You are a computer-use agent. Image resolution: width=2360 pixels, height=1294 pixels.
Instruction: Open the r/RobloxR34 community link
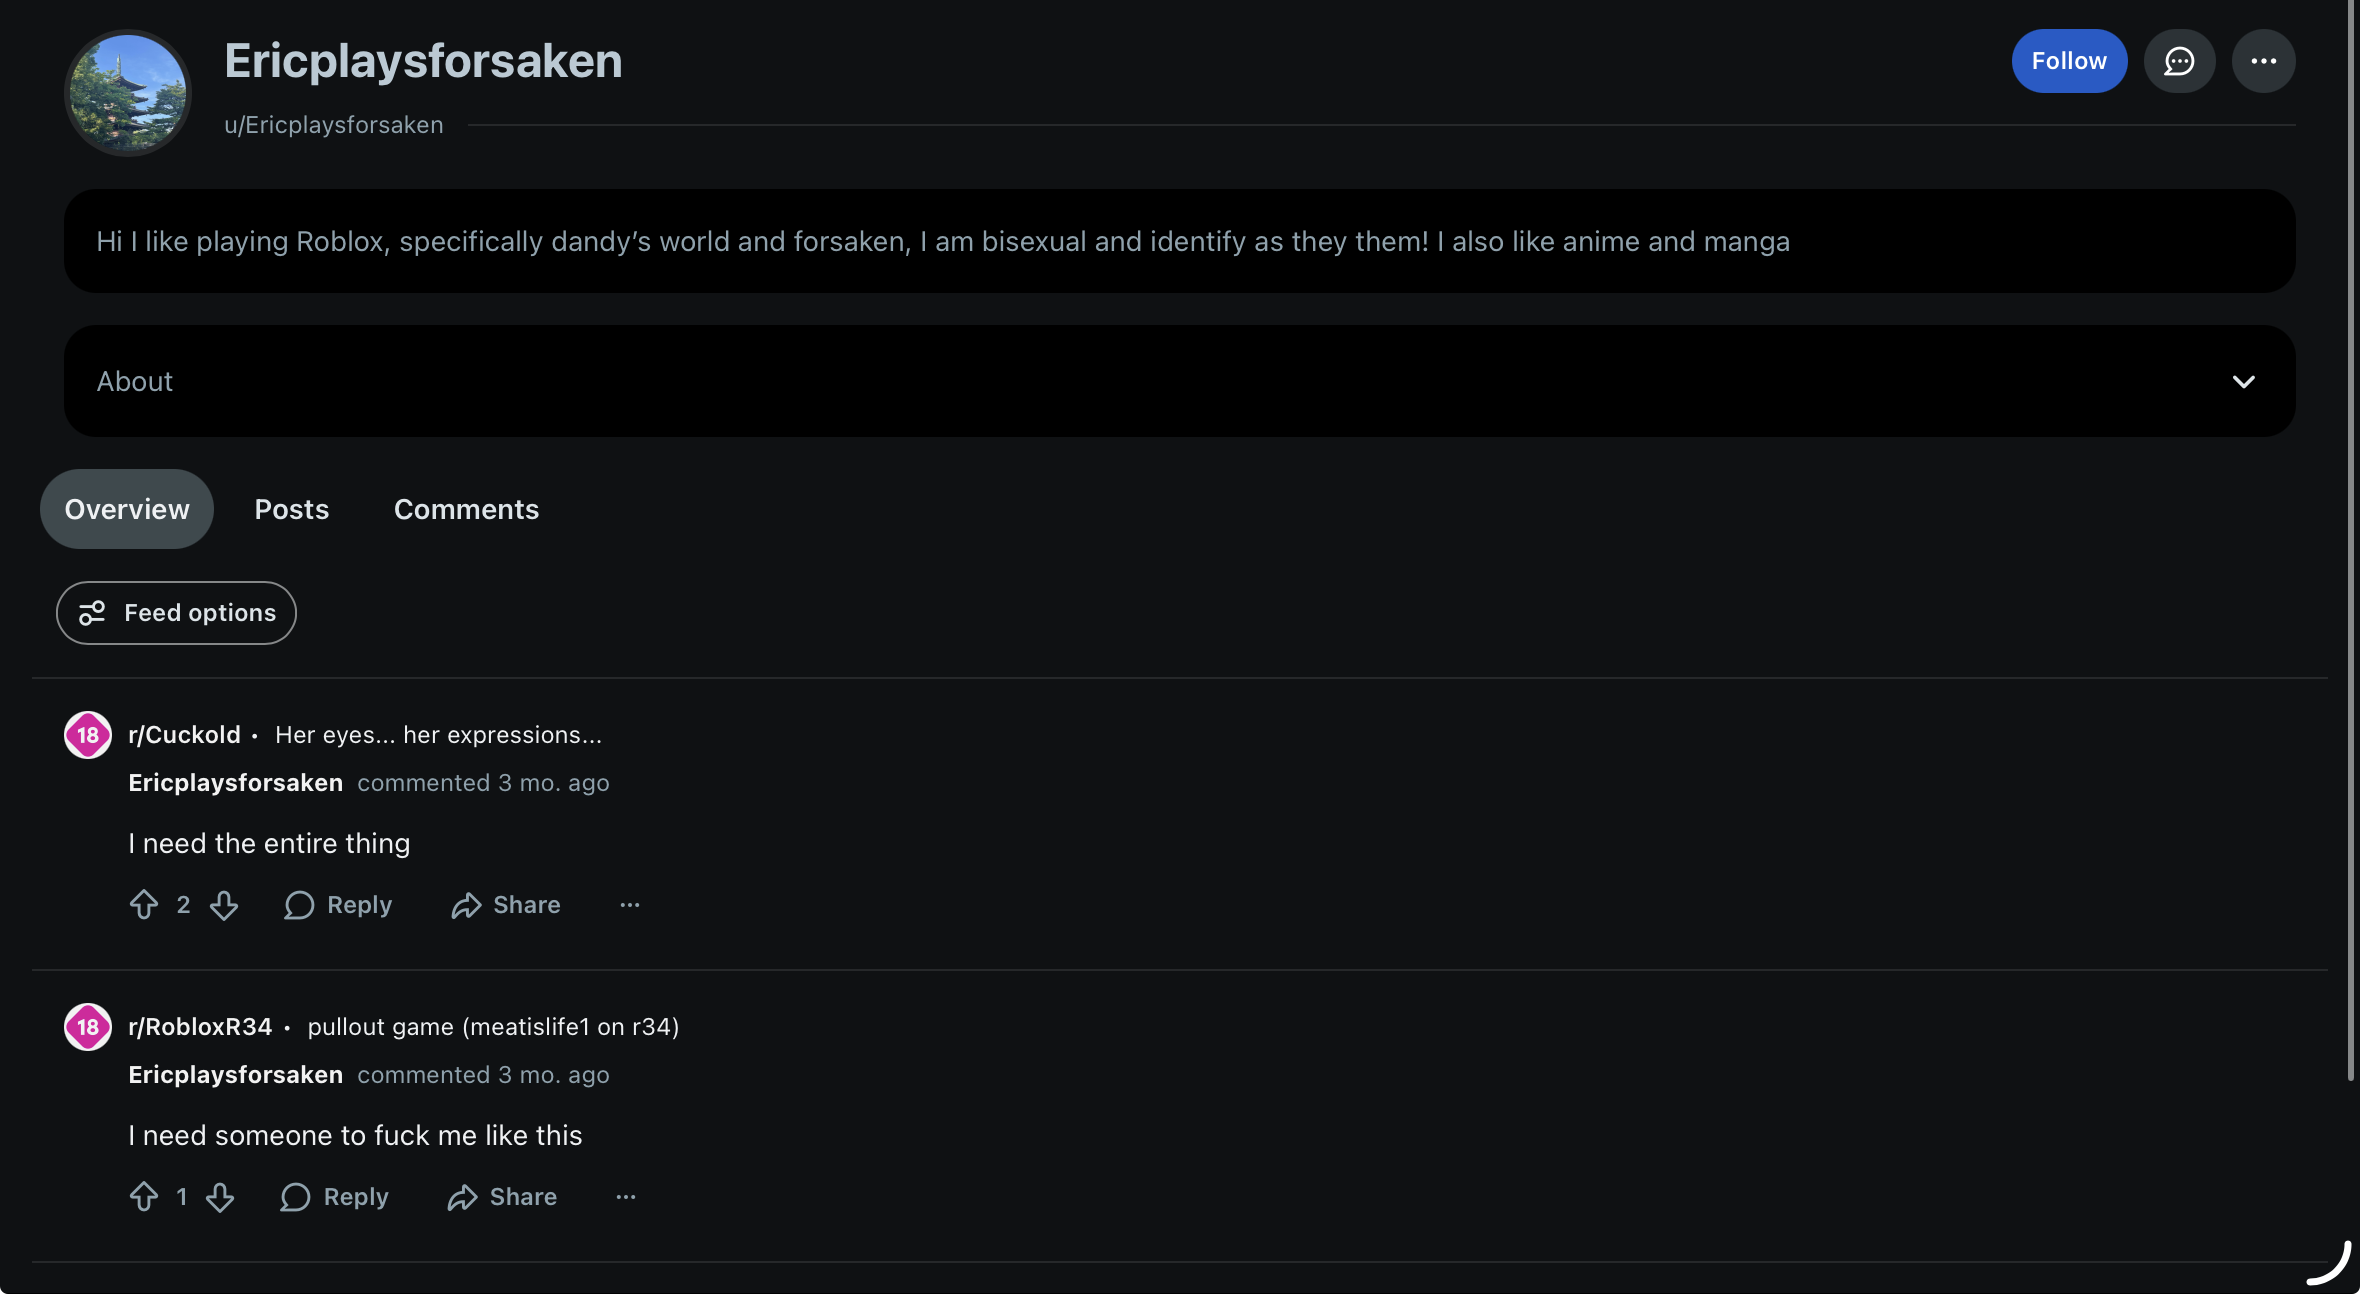(x=200, y=1027)
